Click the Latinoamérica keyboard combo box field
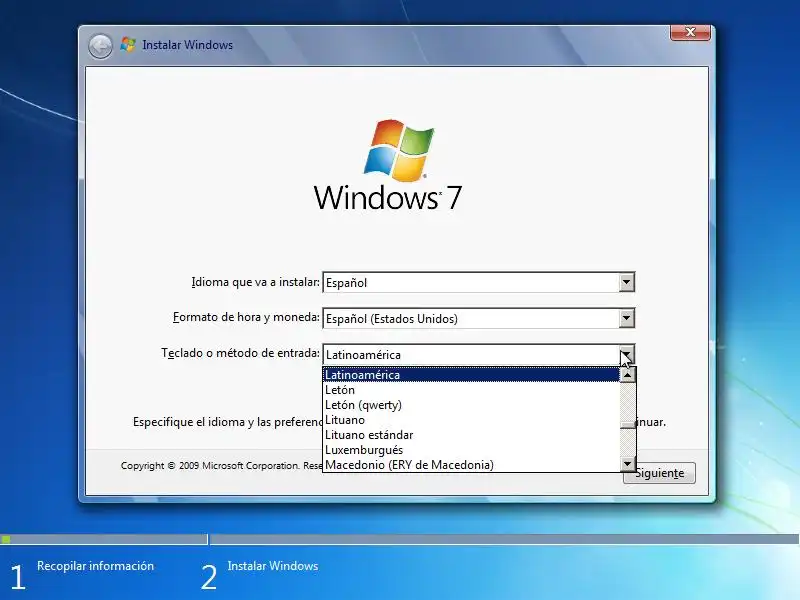Viewport: 800px width, 600px height. tap(479, 355)
